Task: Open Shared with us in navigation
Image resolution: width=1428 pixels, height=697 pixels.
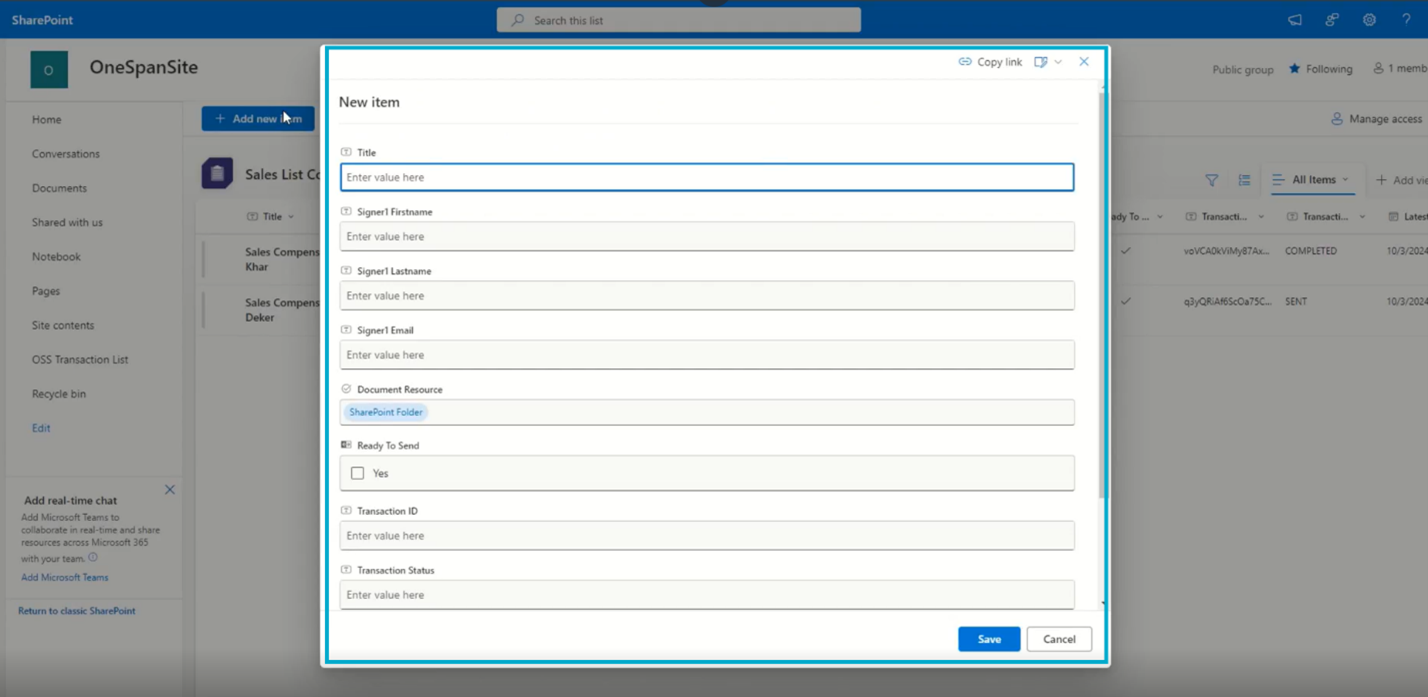Action: coord(67,222)
